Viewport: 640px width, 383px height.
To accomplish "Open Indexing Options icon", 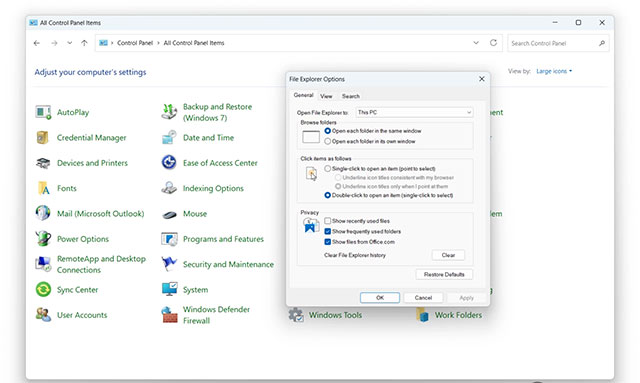I will pyautogui.click(x=169, y=188).
